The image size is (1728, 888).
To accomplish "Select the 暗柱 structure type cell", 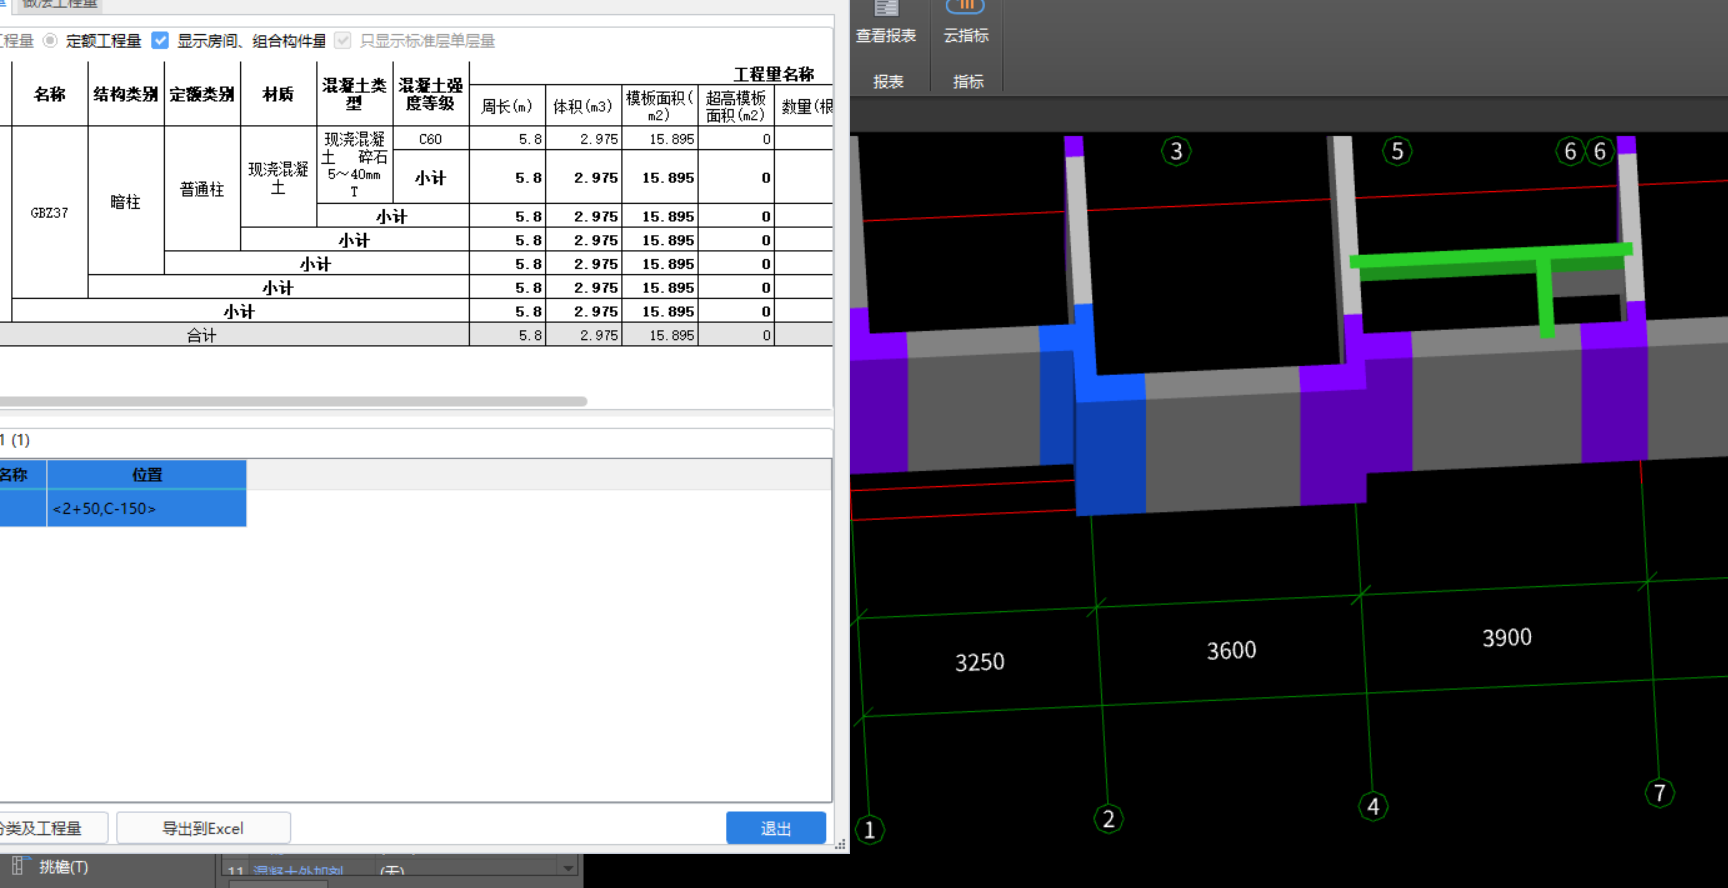I will click(x=126, y=201).
